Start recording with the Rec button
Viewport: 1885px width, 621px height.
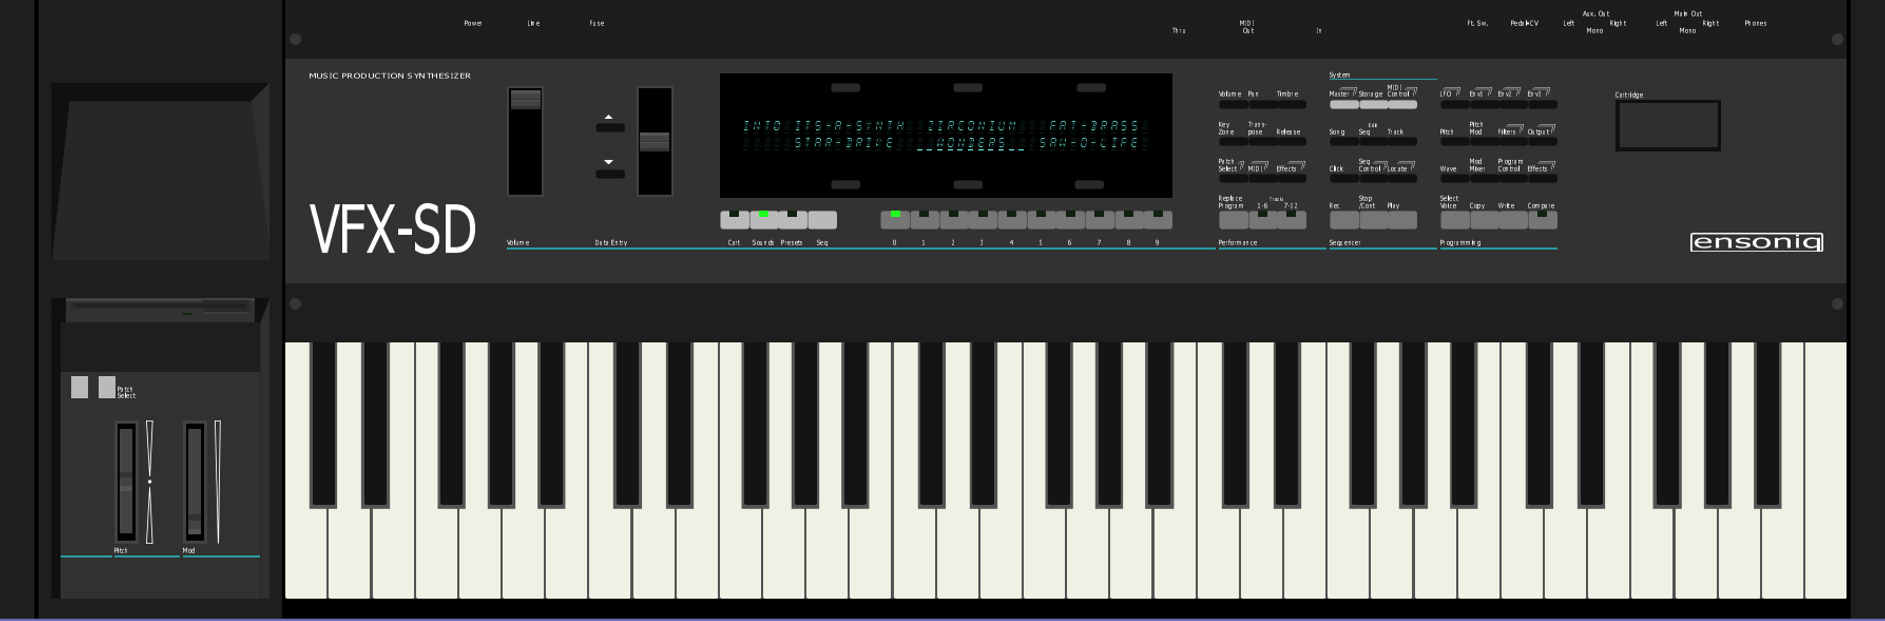click(1344, 220)
